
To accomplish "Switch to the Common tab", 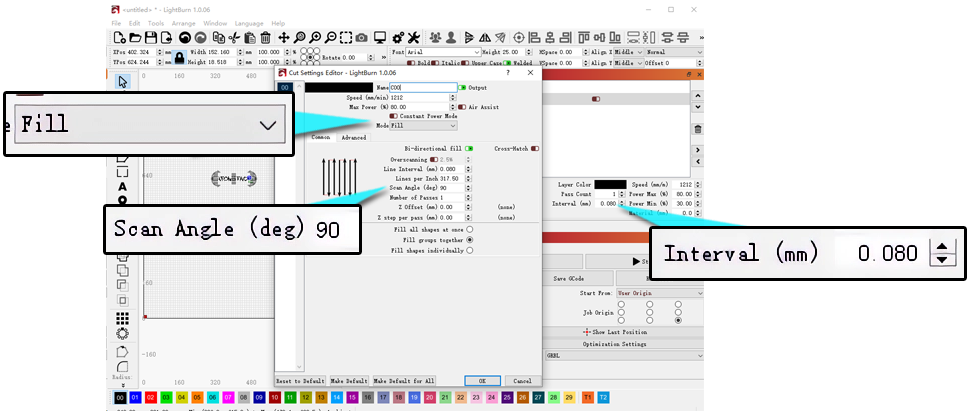I will pyautogui.click(x=321, y=138).
